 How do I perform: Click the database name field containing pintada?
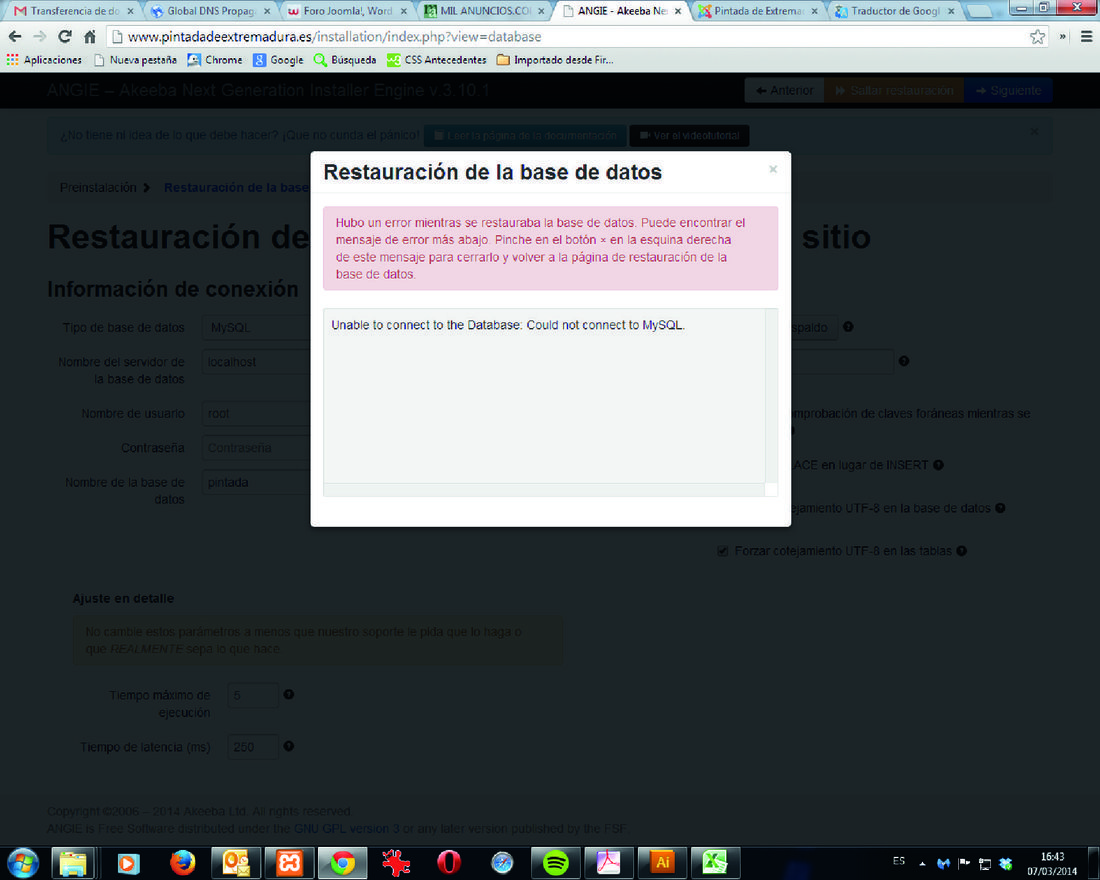256,482
